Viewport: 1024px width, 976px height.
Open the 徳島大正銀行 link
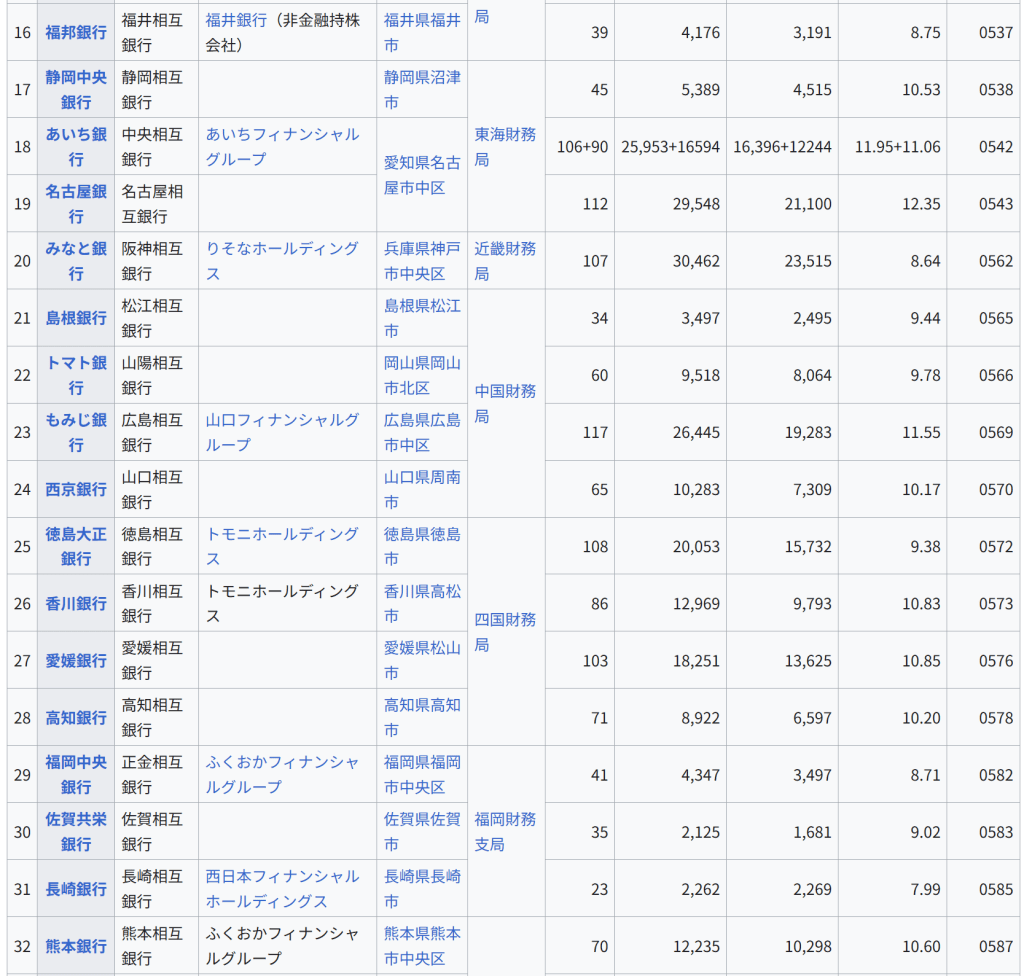[76, 546]
